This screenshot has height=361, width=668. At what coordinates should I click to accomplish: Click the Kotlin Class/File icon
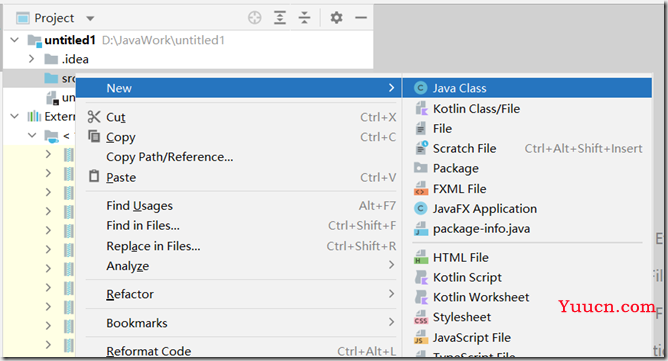[x=421, y=109]
